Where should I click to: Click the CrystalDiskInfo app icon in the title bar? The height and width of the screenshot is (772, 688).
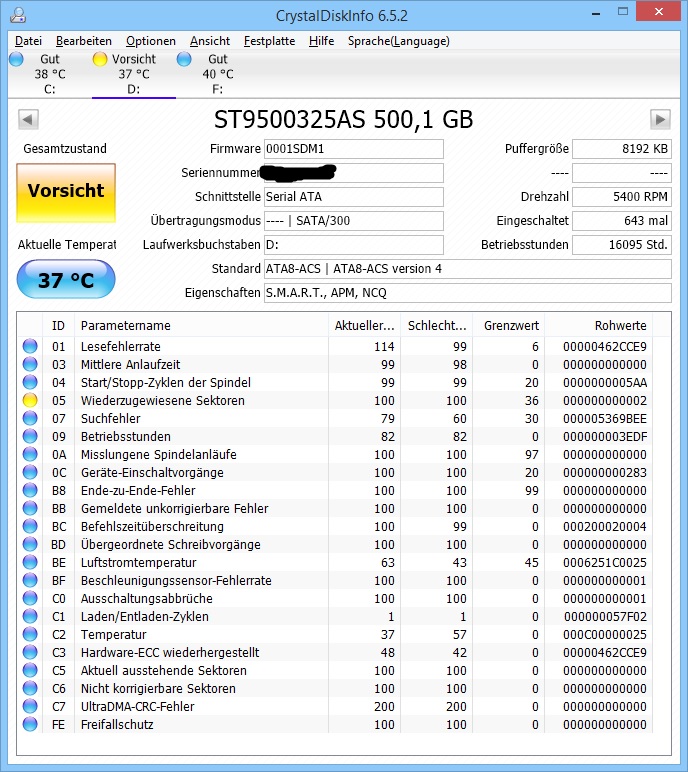pyautogui.click(x=18, y=15)
